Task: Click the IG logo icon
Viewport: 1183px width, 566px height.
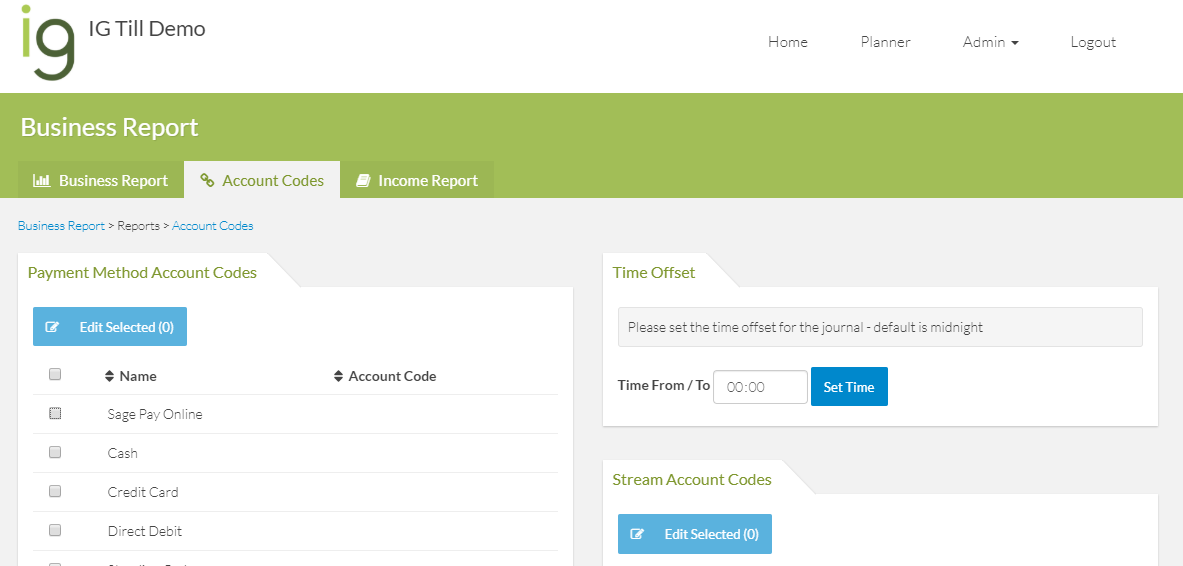Action: tap(47, 42)
